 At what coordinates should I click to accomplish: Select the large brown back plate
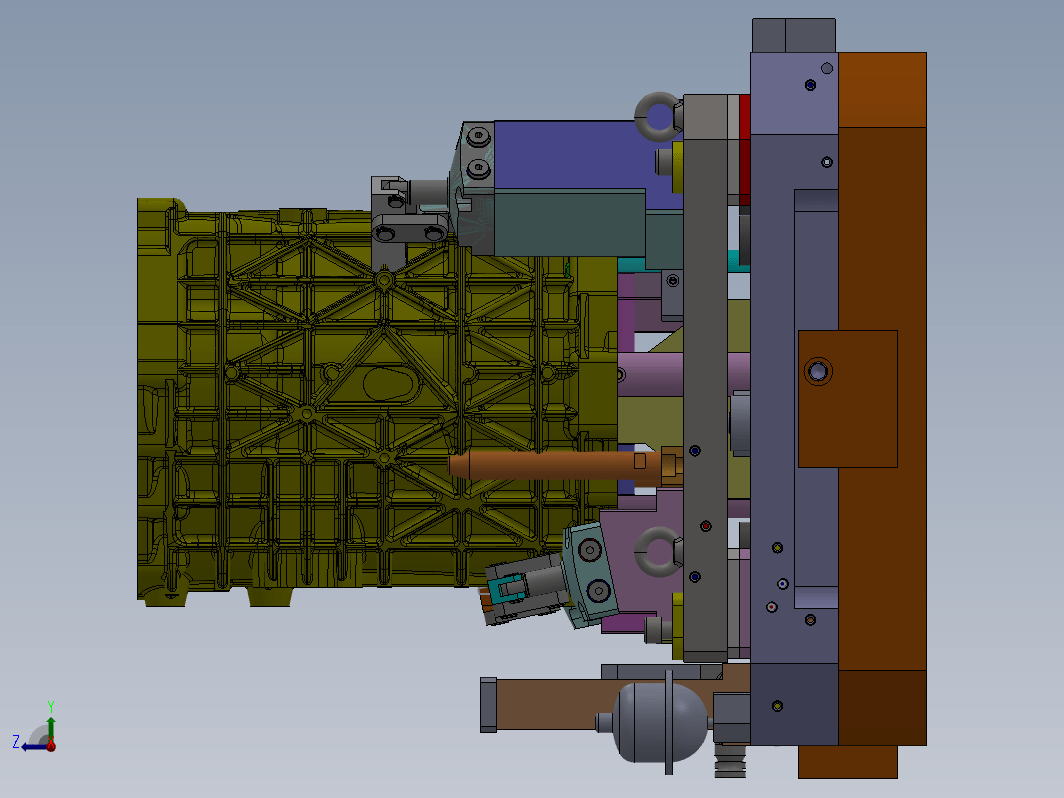point(882,399)
